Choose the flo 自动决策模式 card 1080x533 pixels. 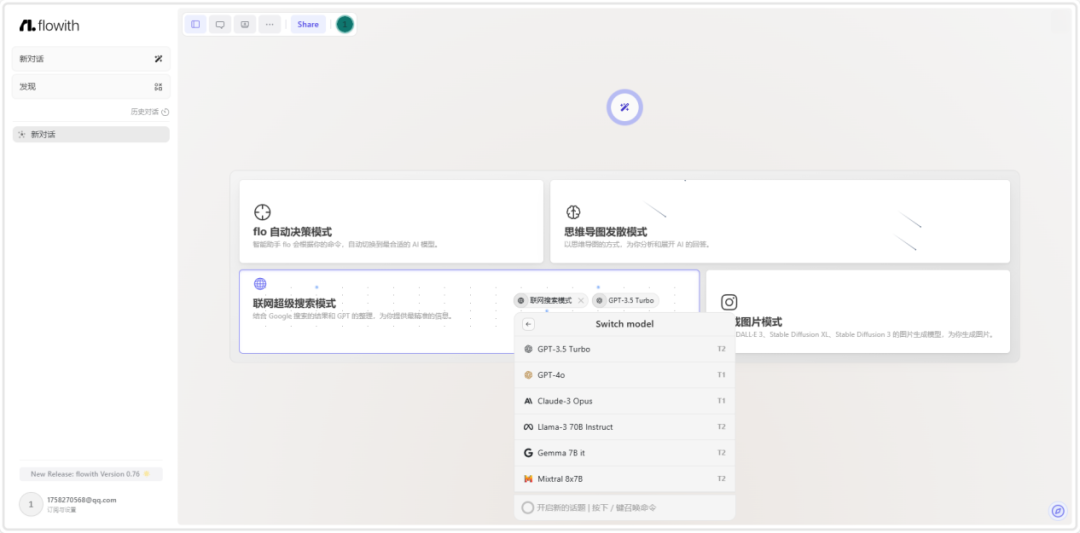pos(391,221)
